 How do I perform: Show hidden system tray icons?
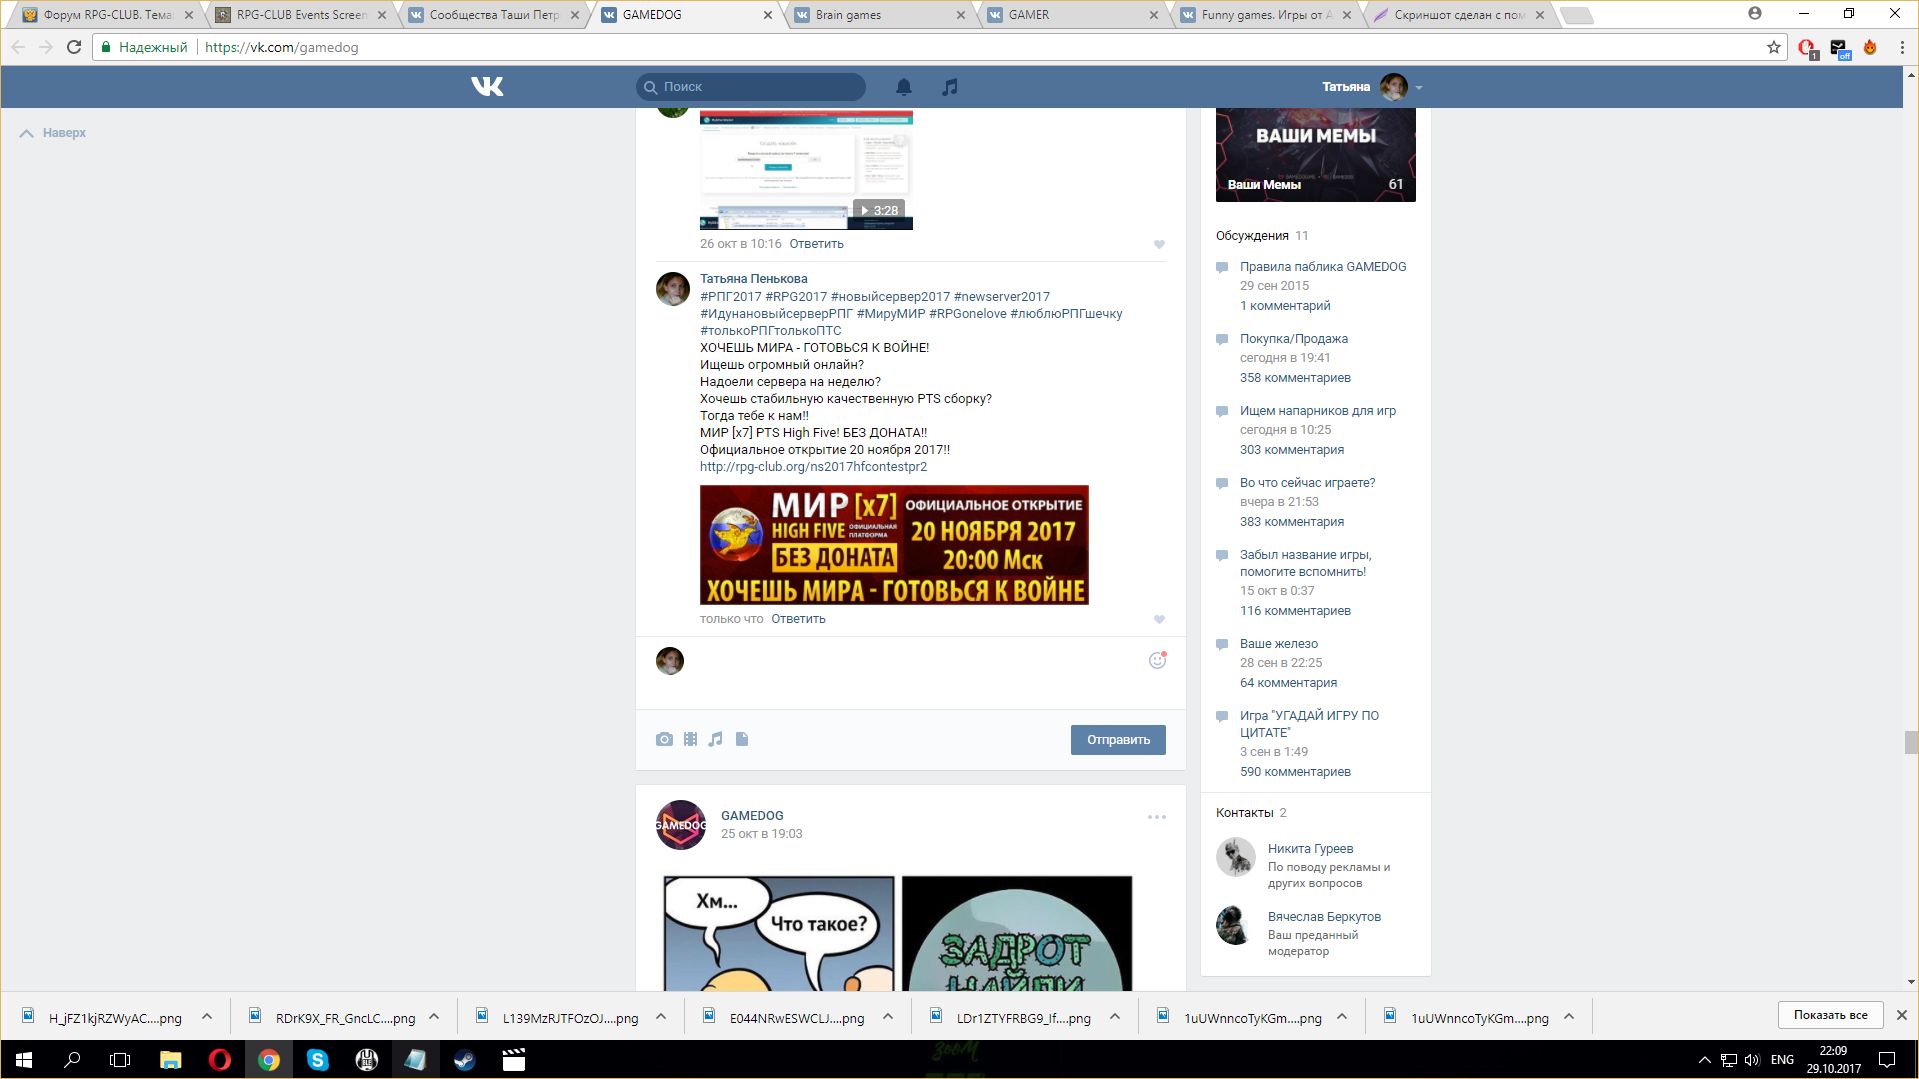coord(1704,1060)
